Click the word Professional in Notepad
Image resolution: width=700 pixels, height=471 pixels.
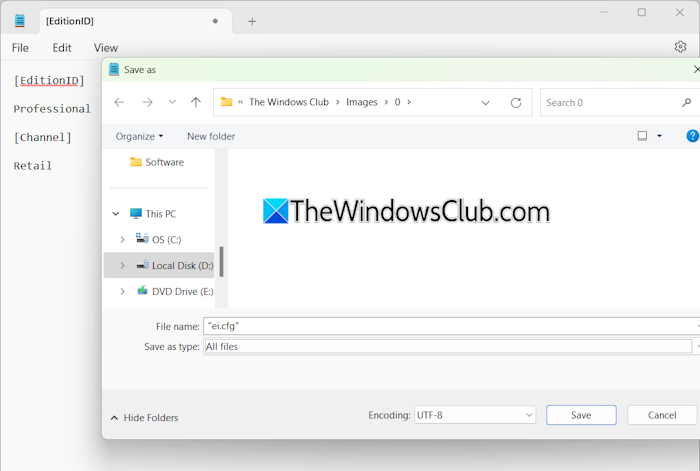coord(52,109)
